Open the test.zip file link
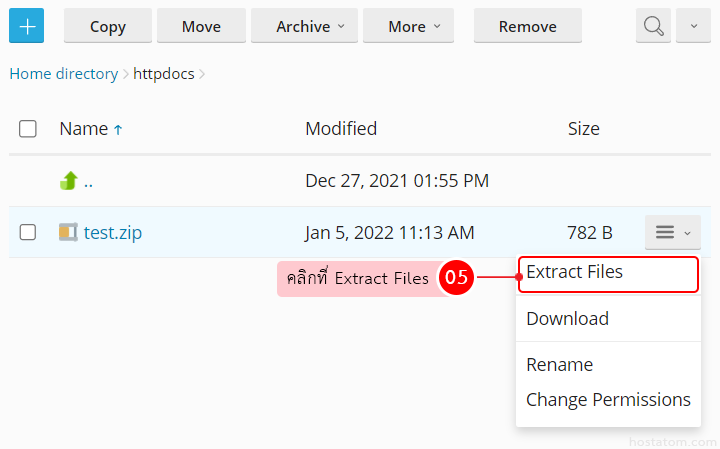720x449 pixels. [x=112, y=232]
